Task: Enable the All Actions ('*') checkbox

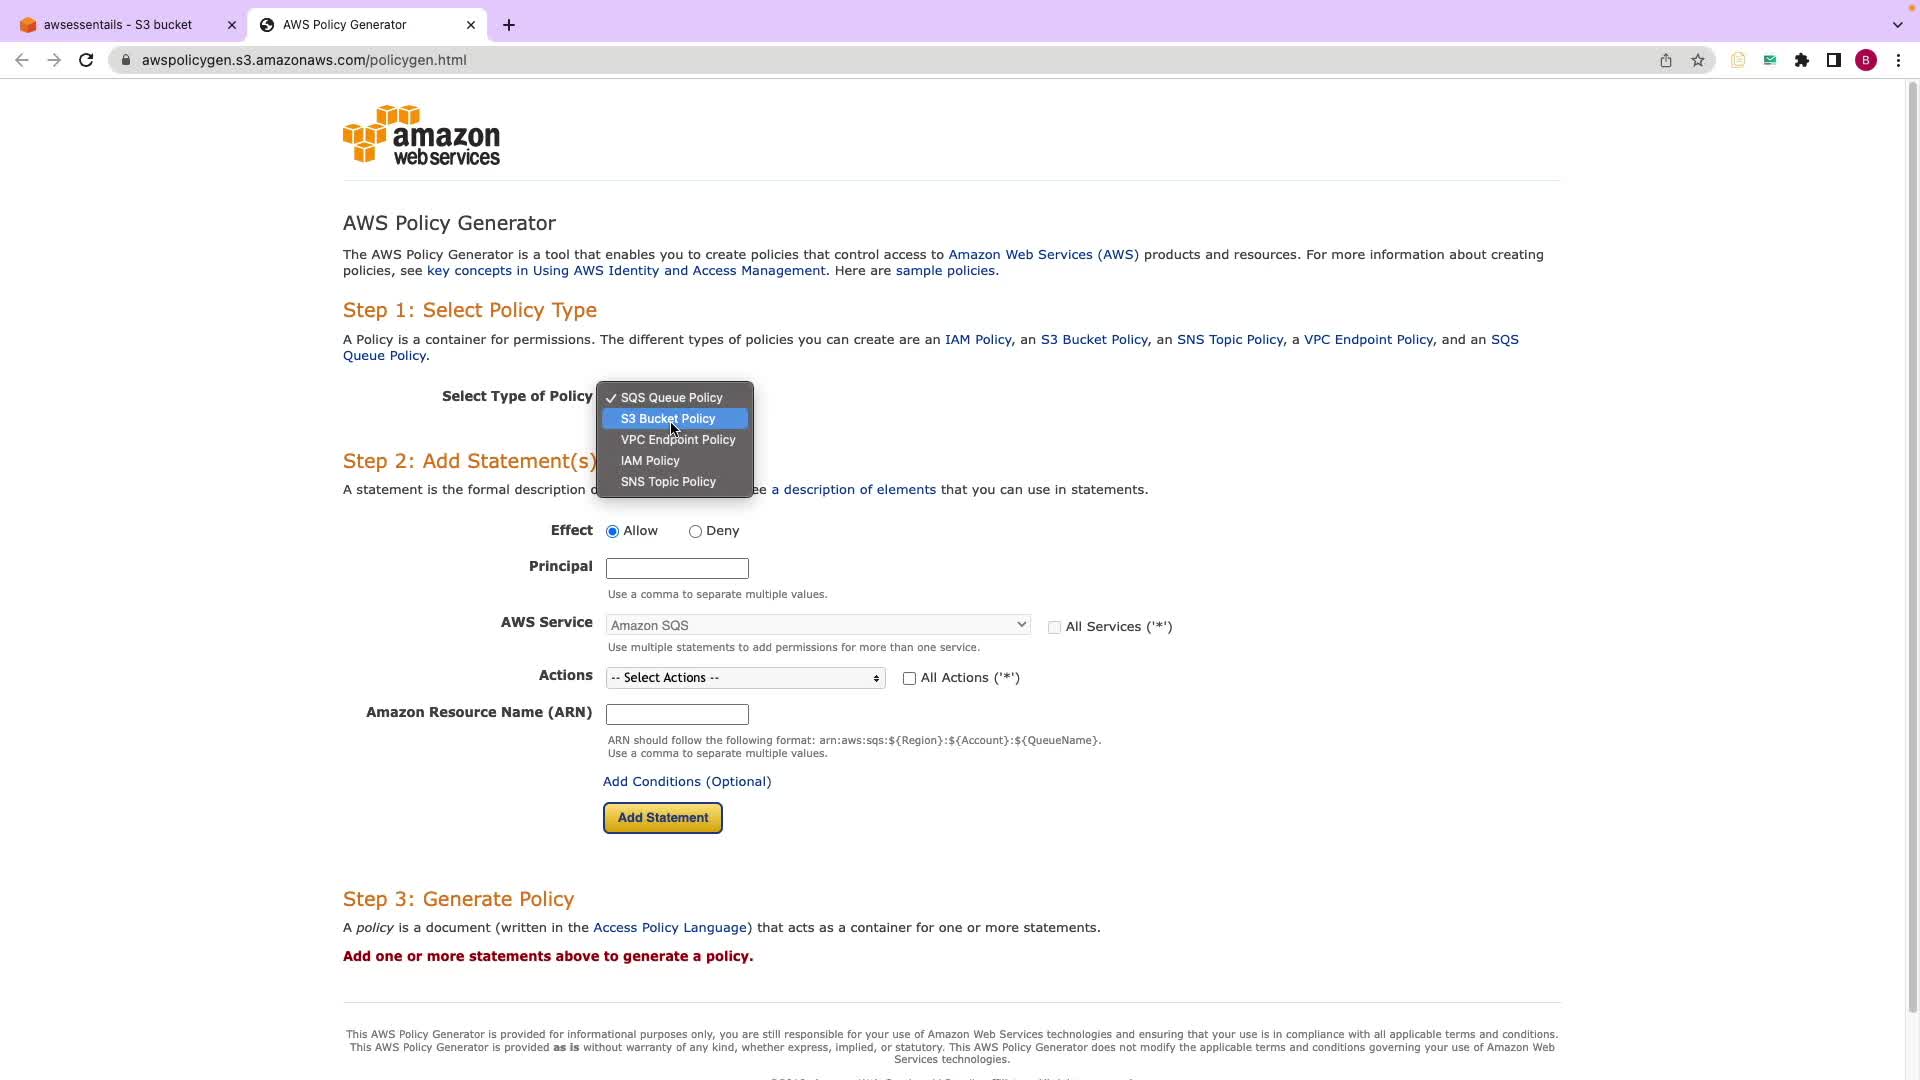Action: [909, 679]
